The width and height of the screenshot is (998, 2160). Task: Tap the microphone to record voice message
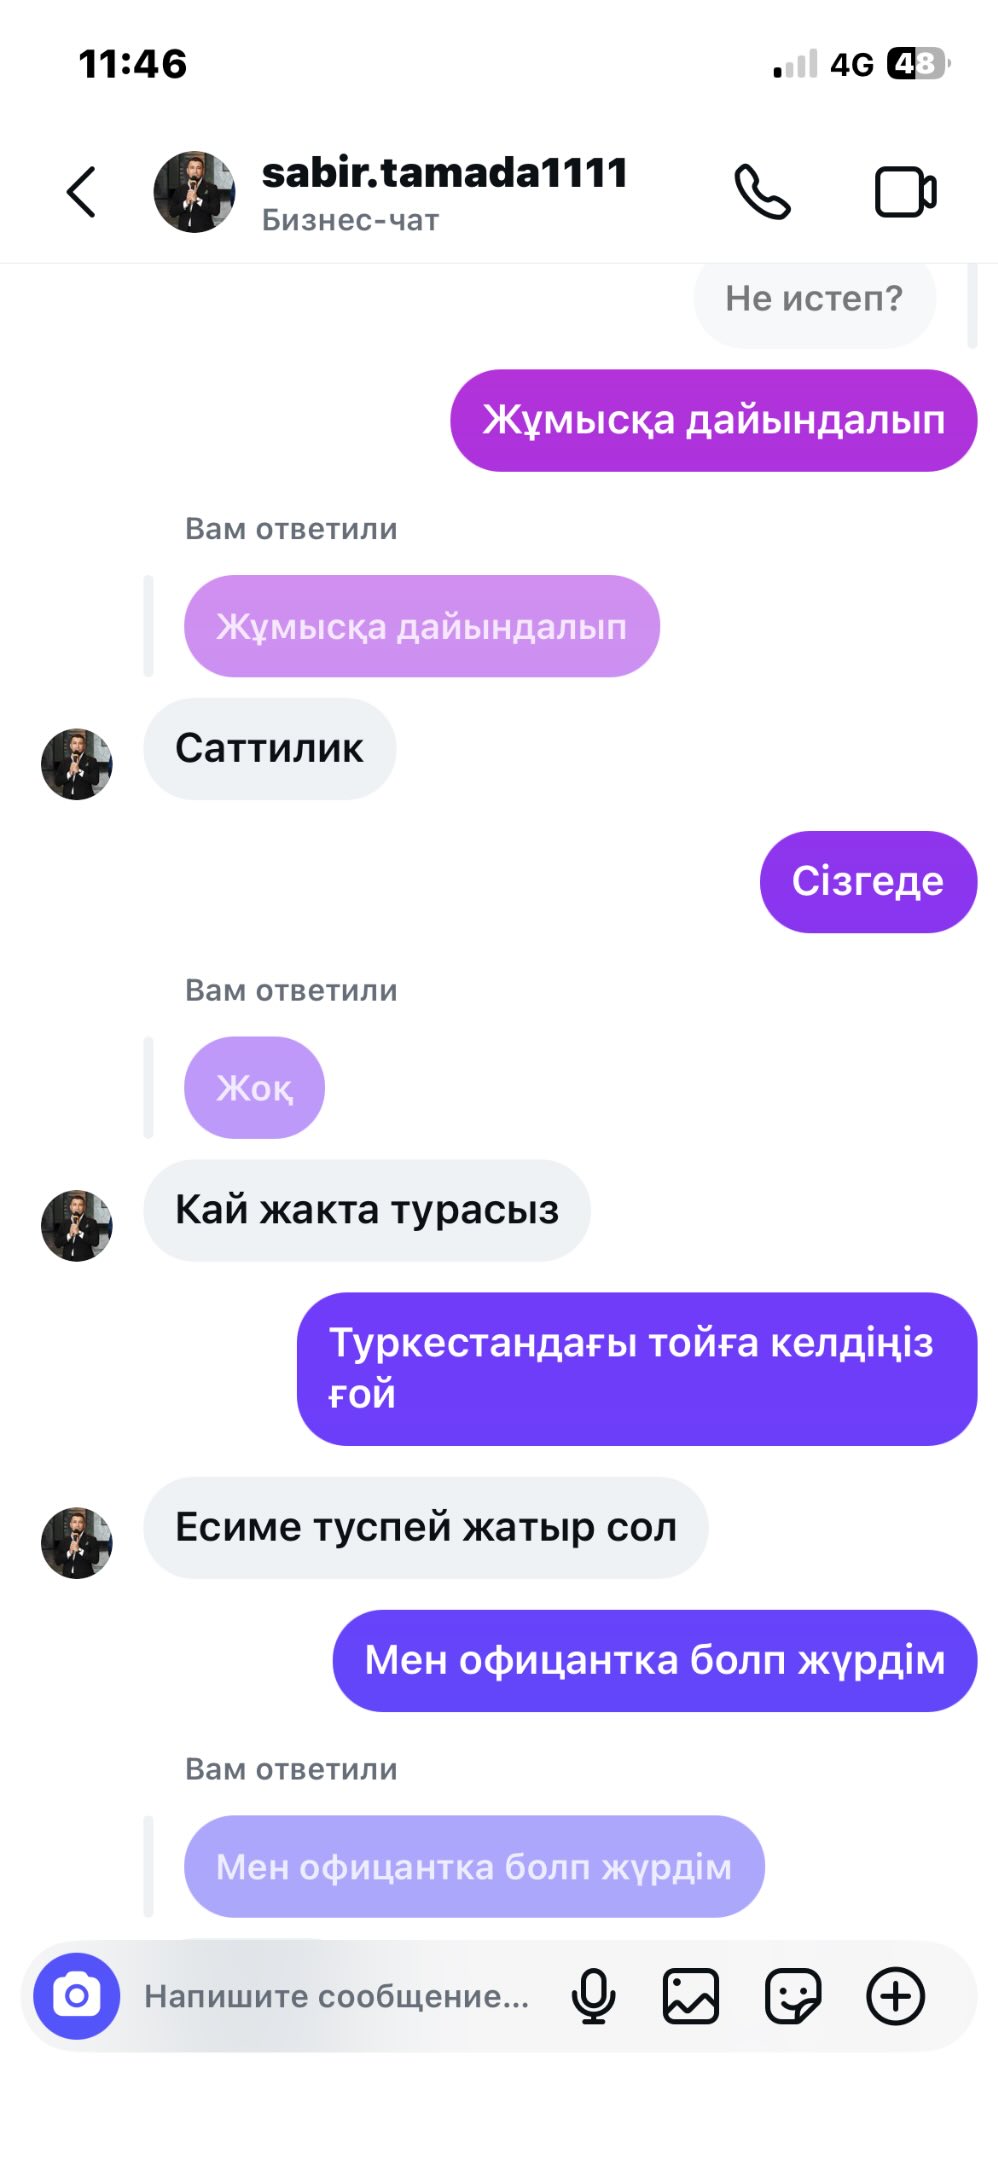(593, 1996)
